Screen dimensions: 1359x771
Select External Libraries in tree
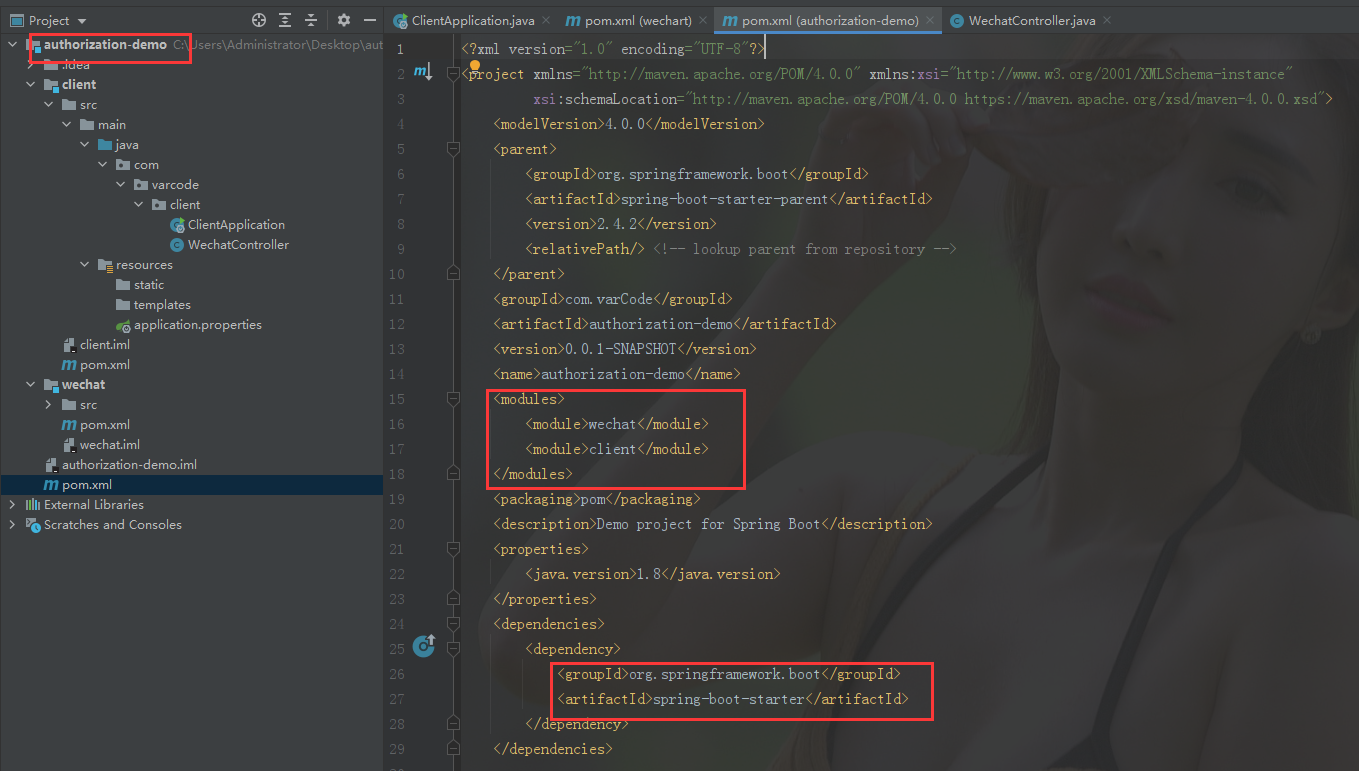point(93,505)
